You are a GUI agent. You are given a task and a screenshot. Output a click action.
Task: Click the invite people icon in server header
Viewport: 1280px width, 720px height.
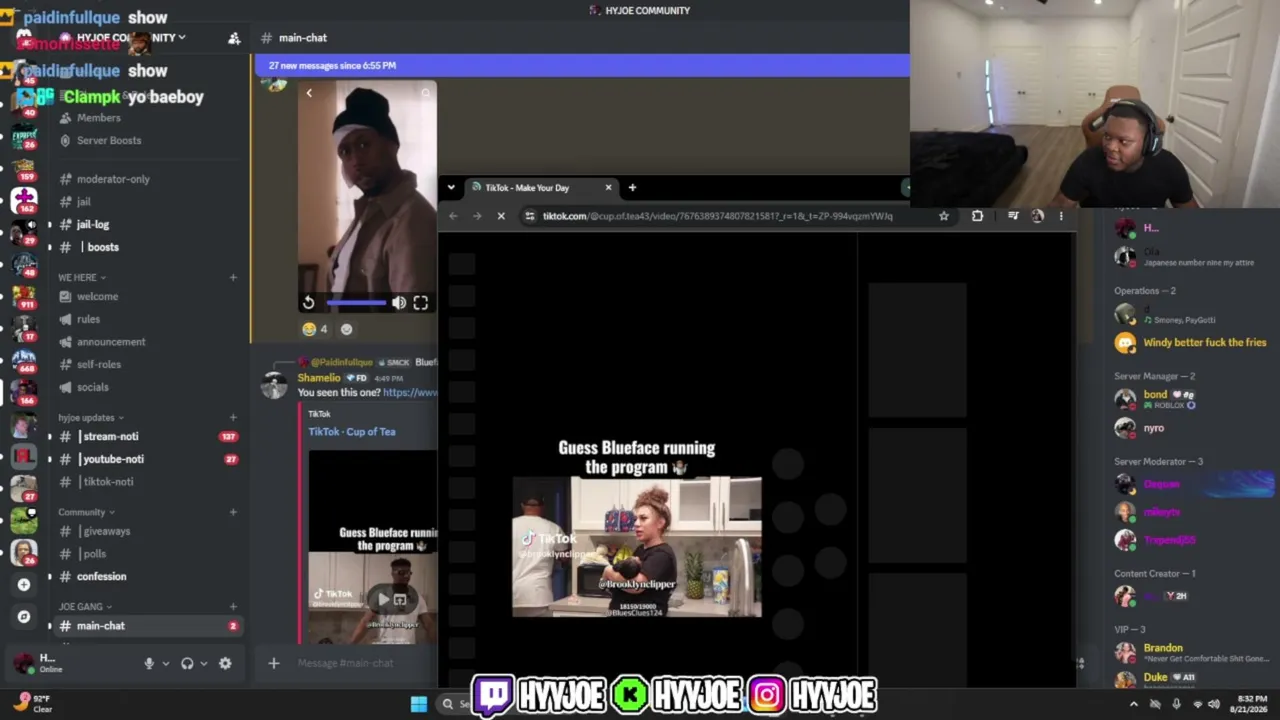pyautogui.click(x=234, y=38)
